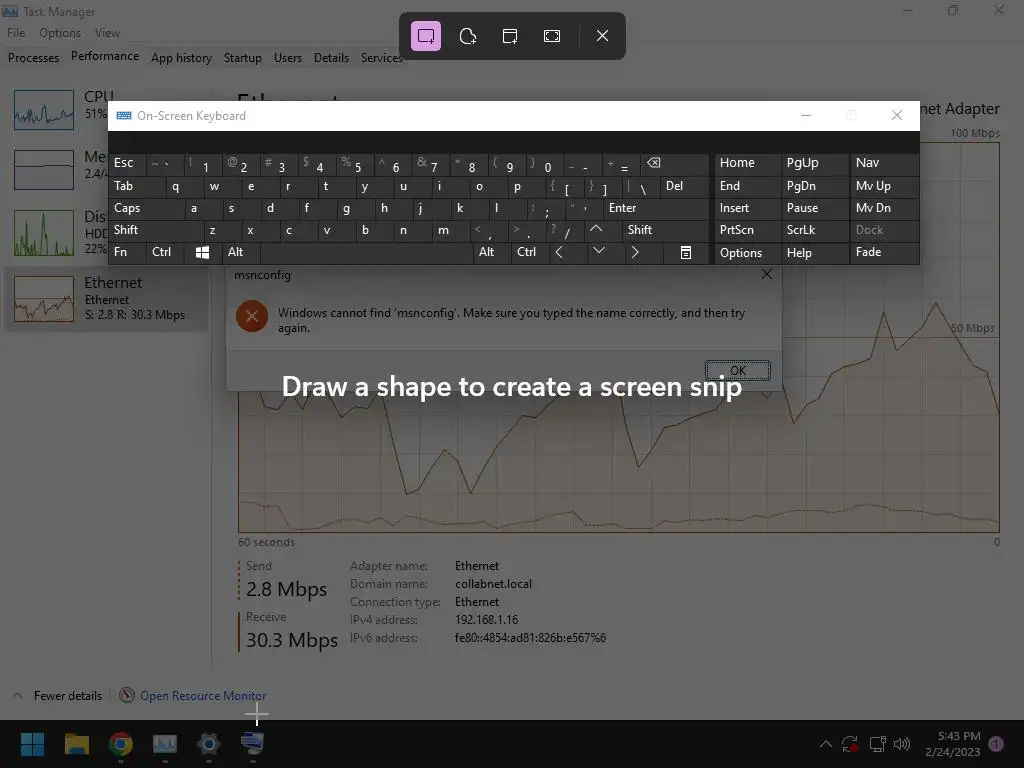This screenshot has width=1024, height=768.
Task: Click the Fade key on the keyboard
Action: pos(884,252)
